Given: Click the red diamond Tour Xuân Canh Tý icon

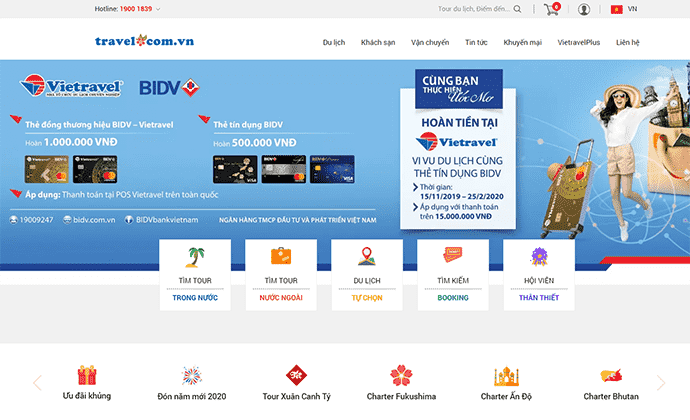Looking at the screenshot, I should pyautogui.click(x=296, y=375).
